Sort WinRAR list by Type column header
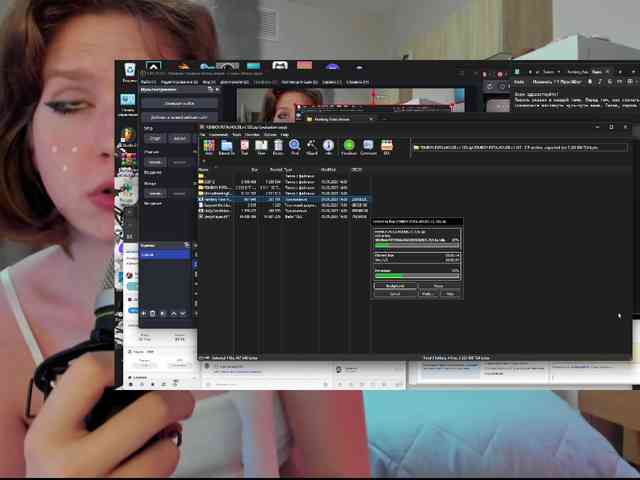Image resolution: width=640 pixels, height=480 pixels. point(288,169)
